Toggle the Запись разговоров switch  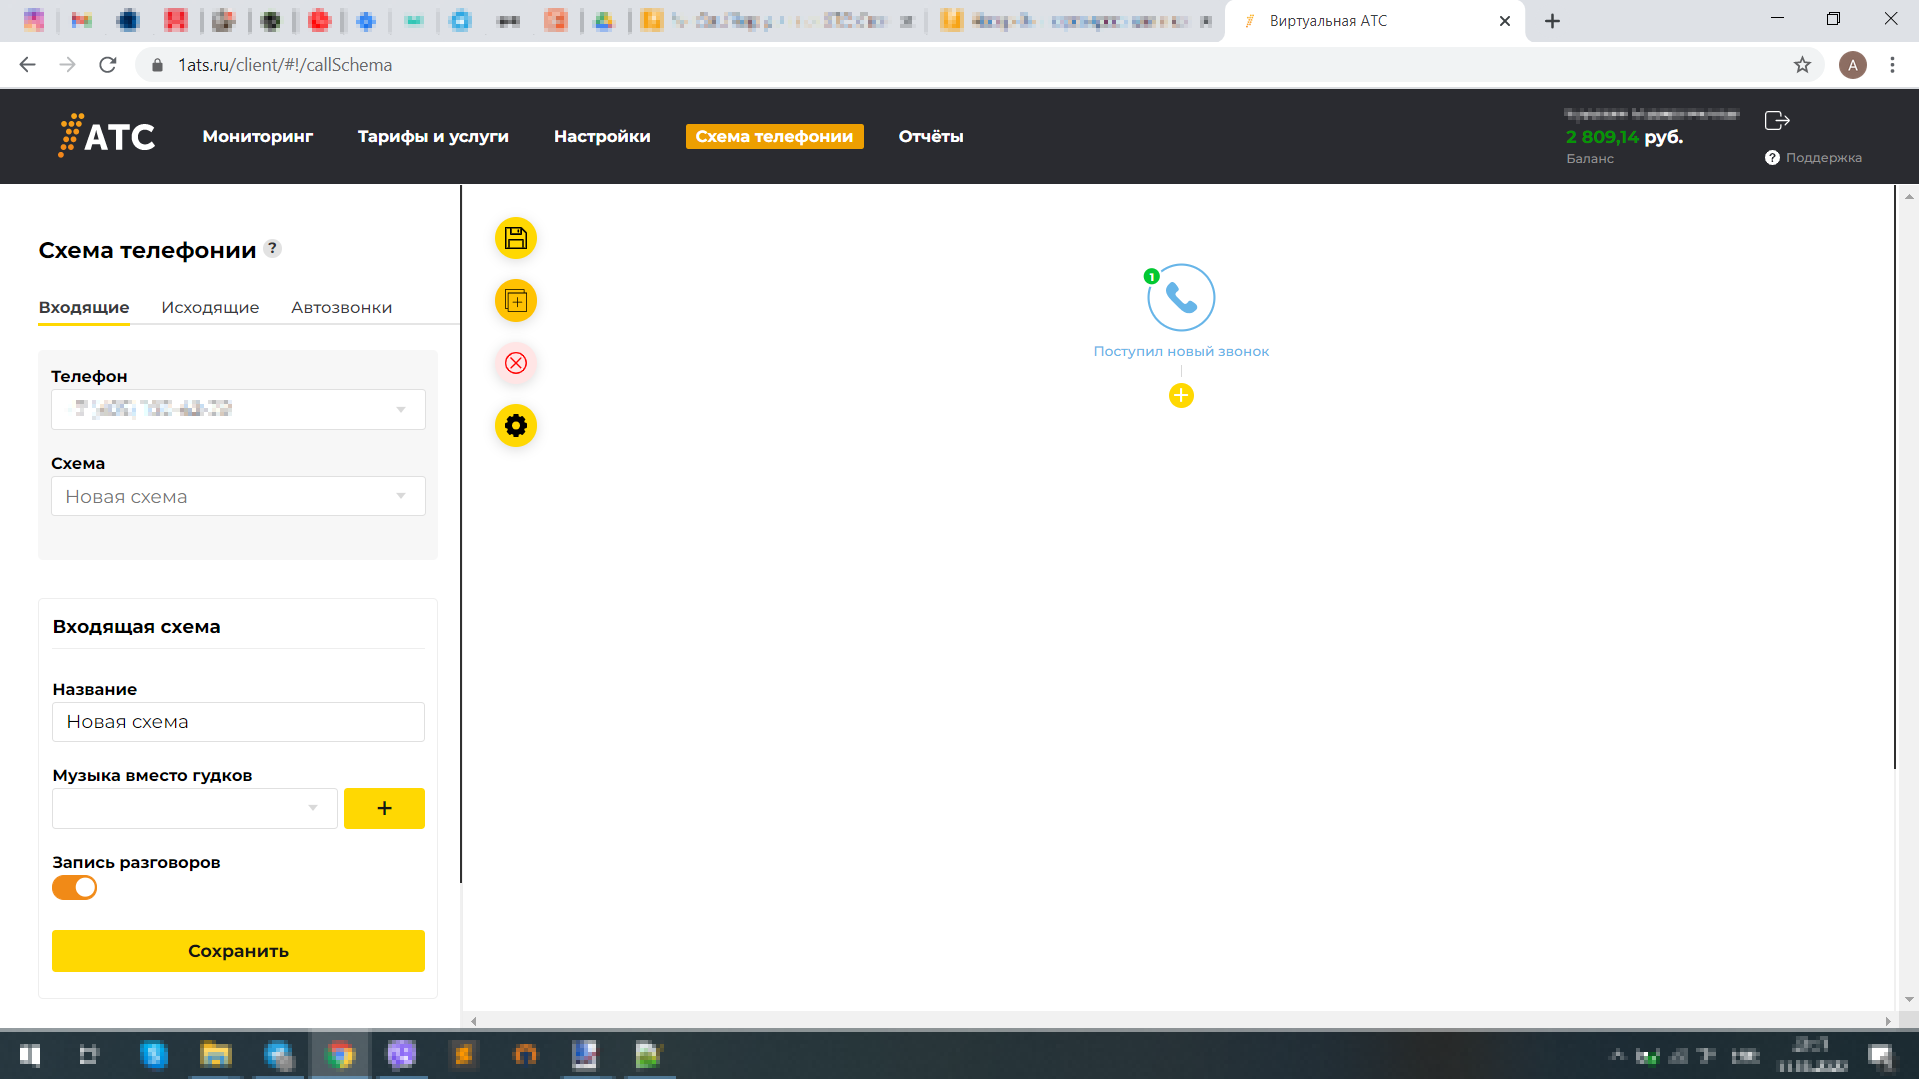[x=75, y=888]
